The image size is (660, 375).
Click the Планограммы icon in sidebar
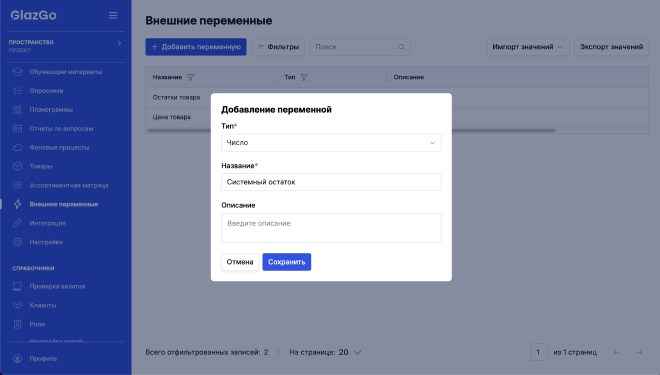17,110
